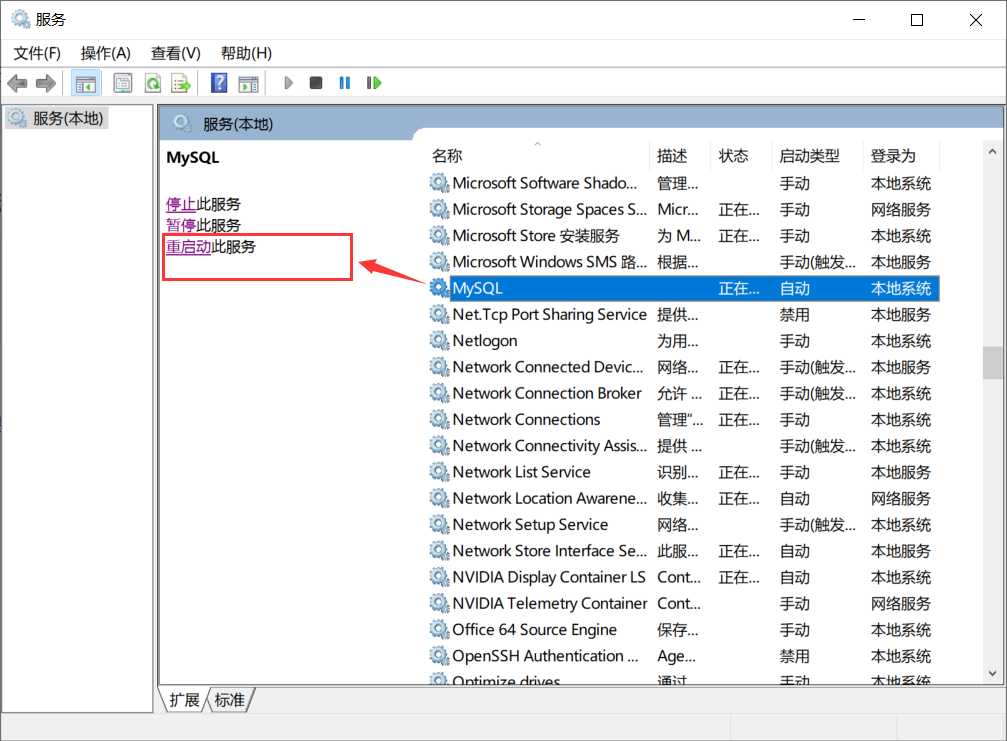This screenshot has width=1007, height=741.
Task: Click gear icon beside Office 64 Source Engine
Action: 439,629
